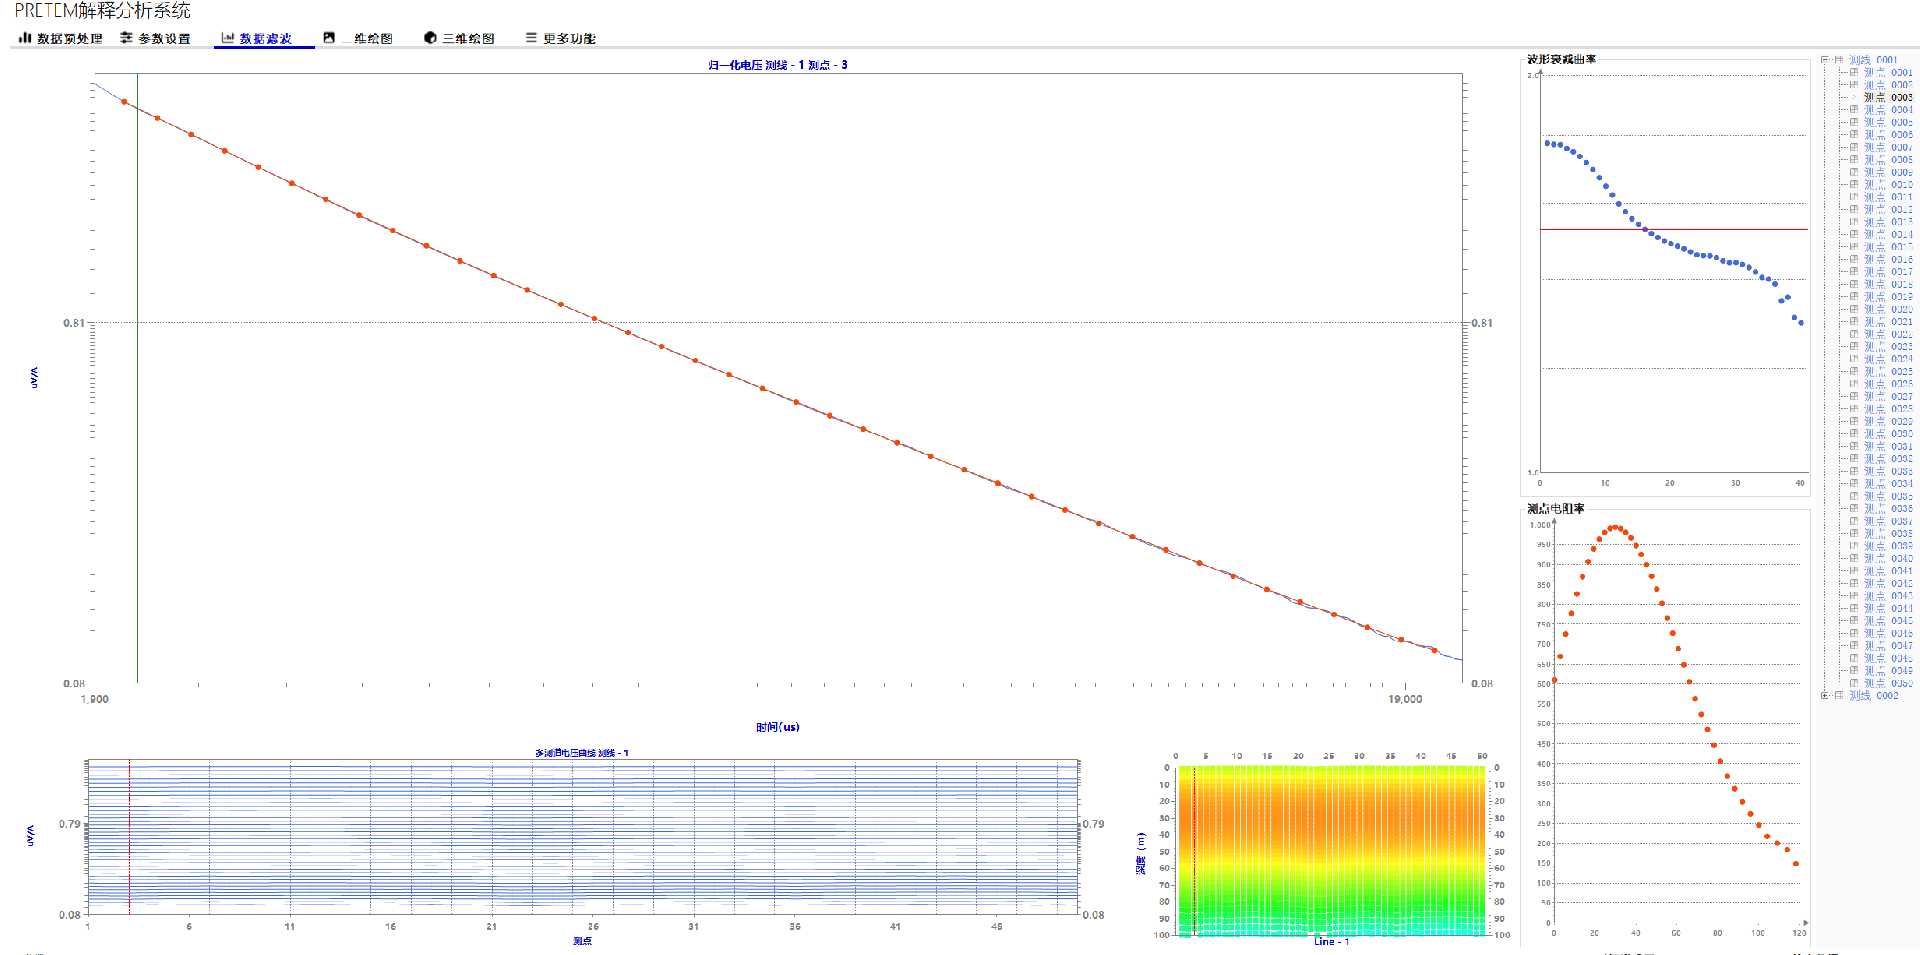The height and width of the screenshot is (955, 1920).
Task: Click the cube icon beside 三维绘图
Action: coord(430,38)
